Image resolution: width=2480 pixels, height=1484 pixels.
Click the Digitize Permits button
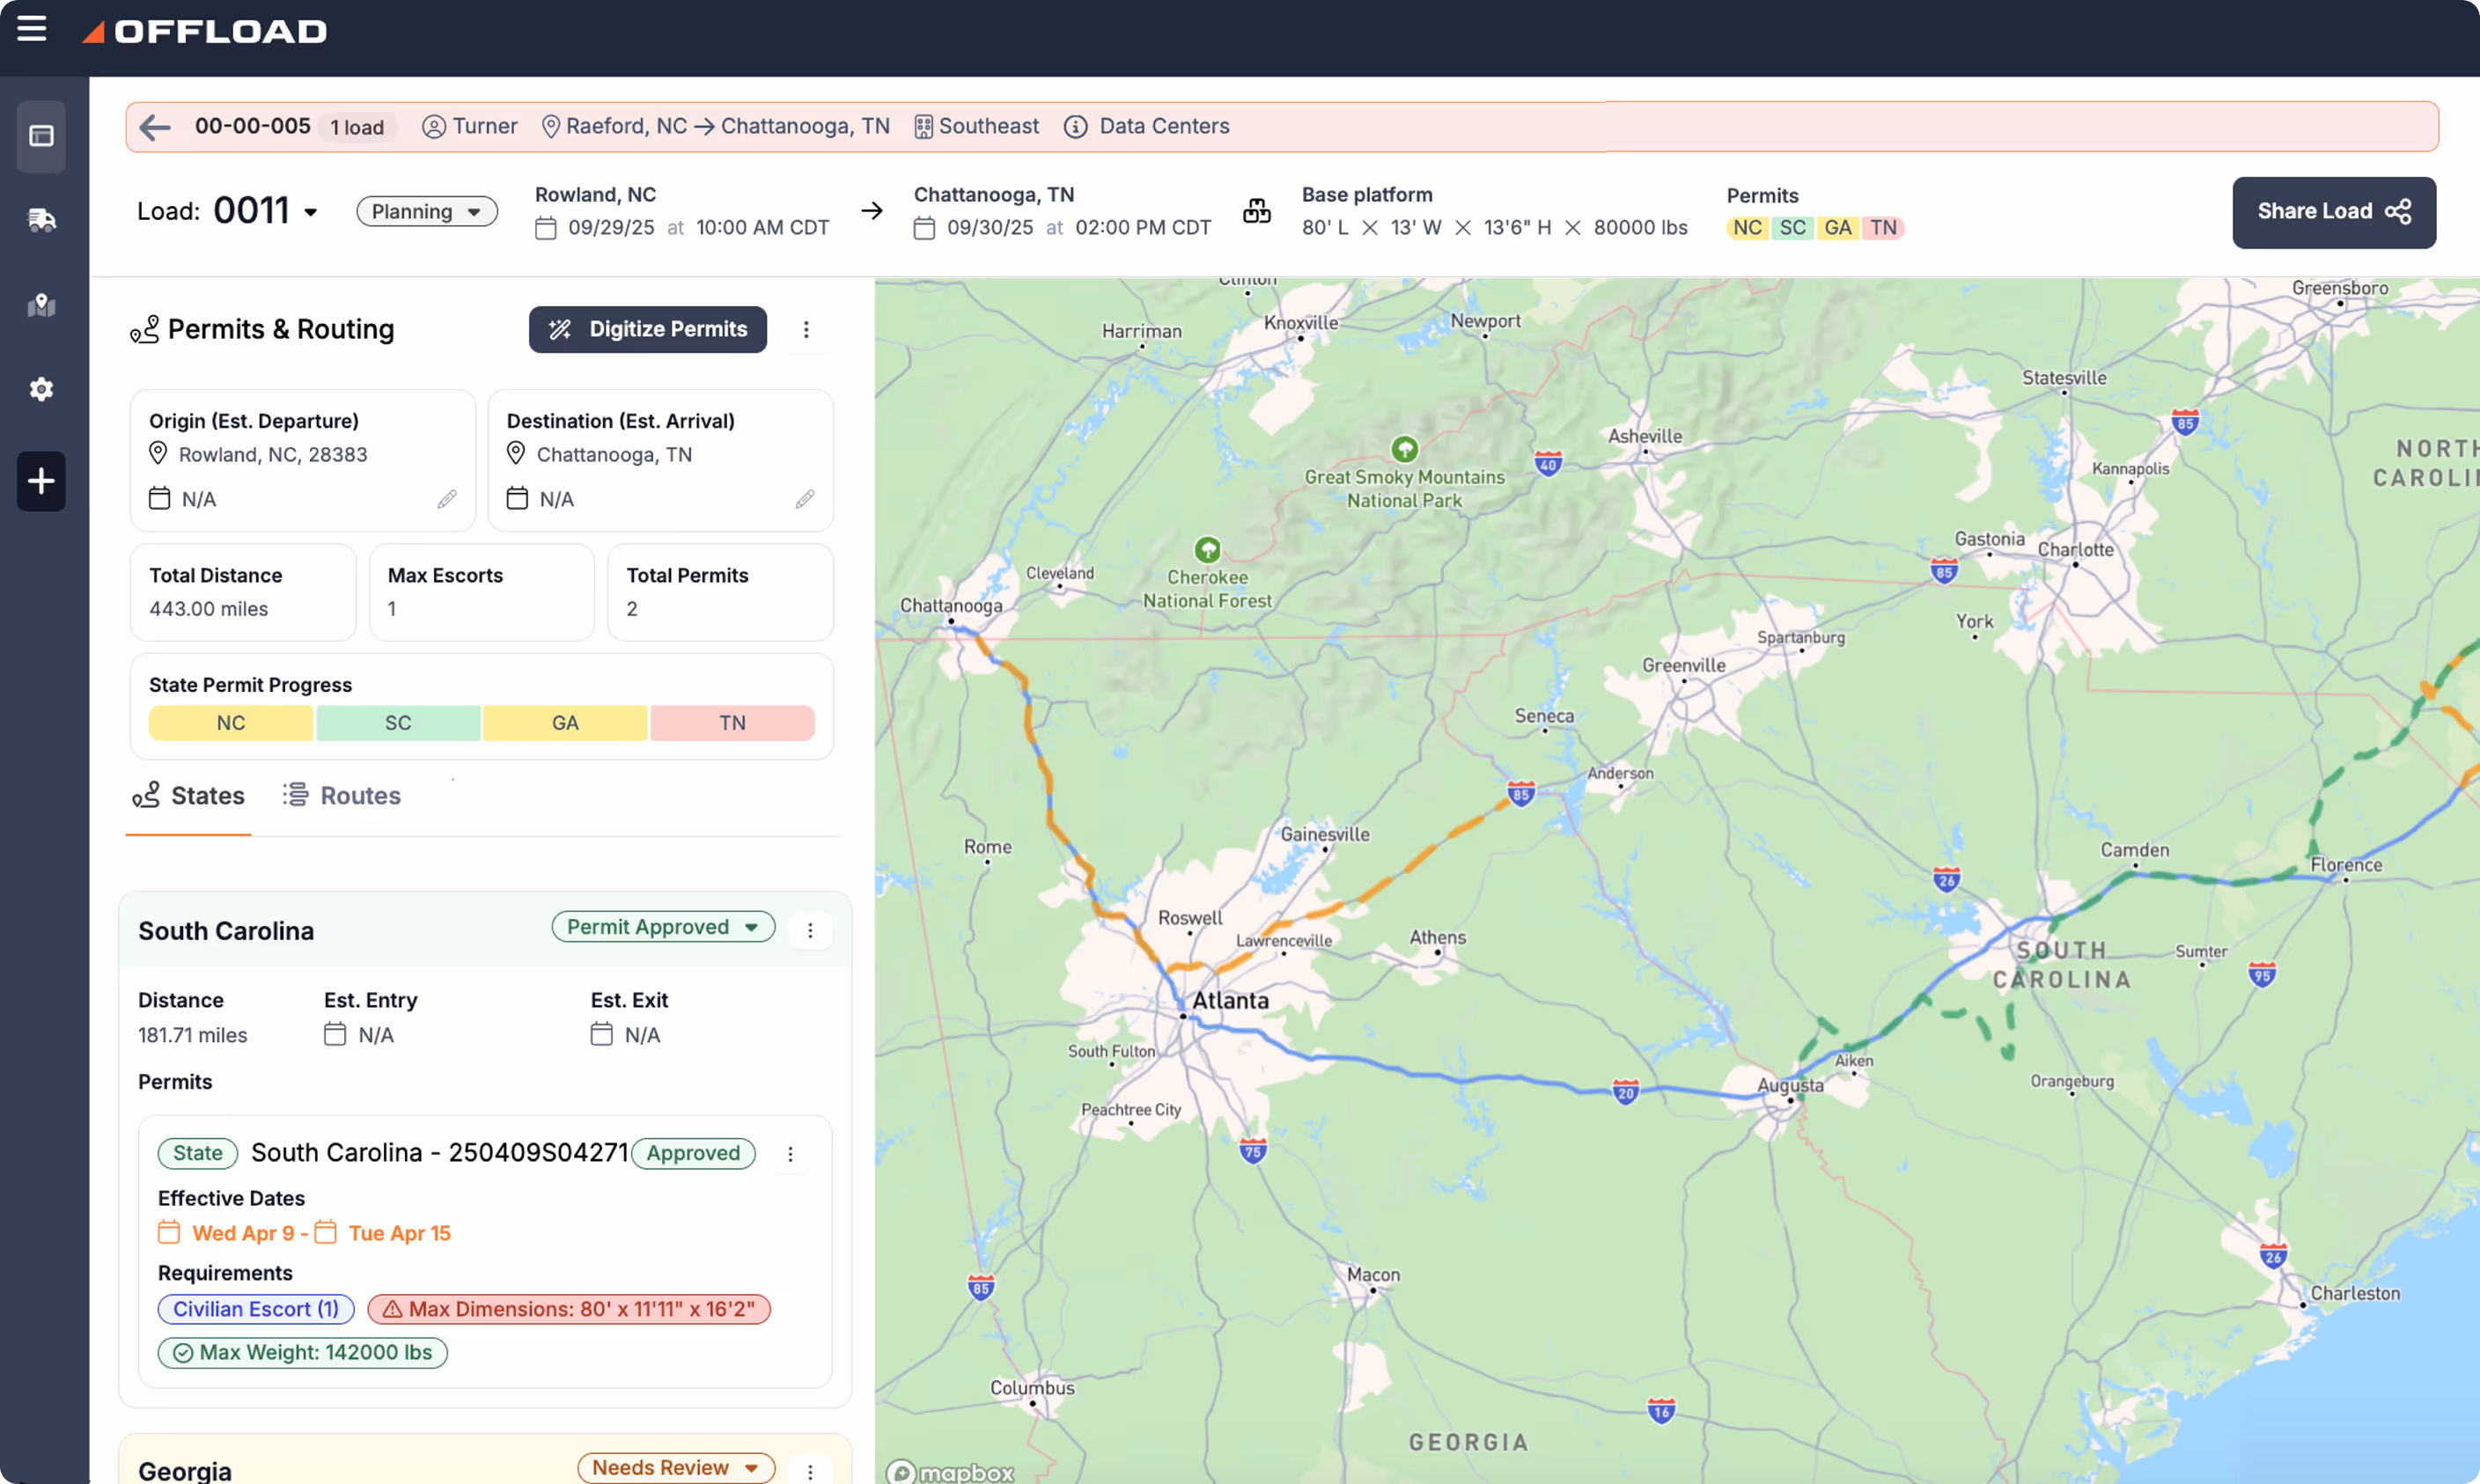click(x=648, y=329)
